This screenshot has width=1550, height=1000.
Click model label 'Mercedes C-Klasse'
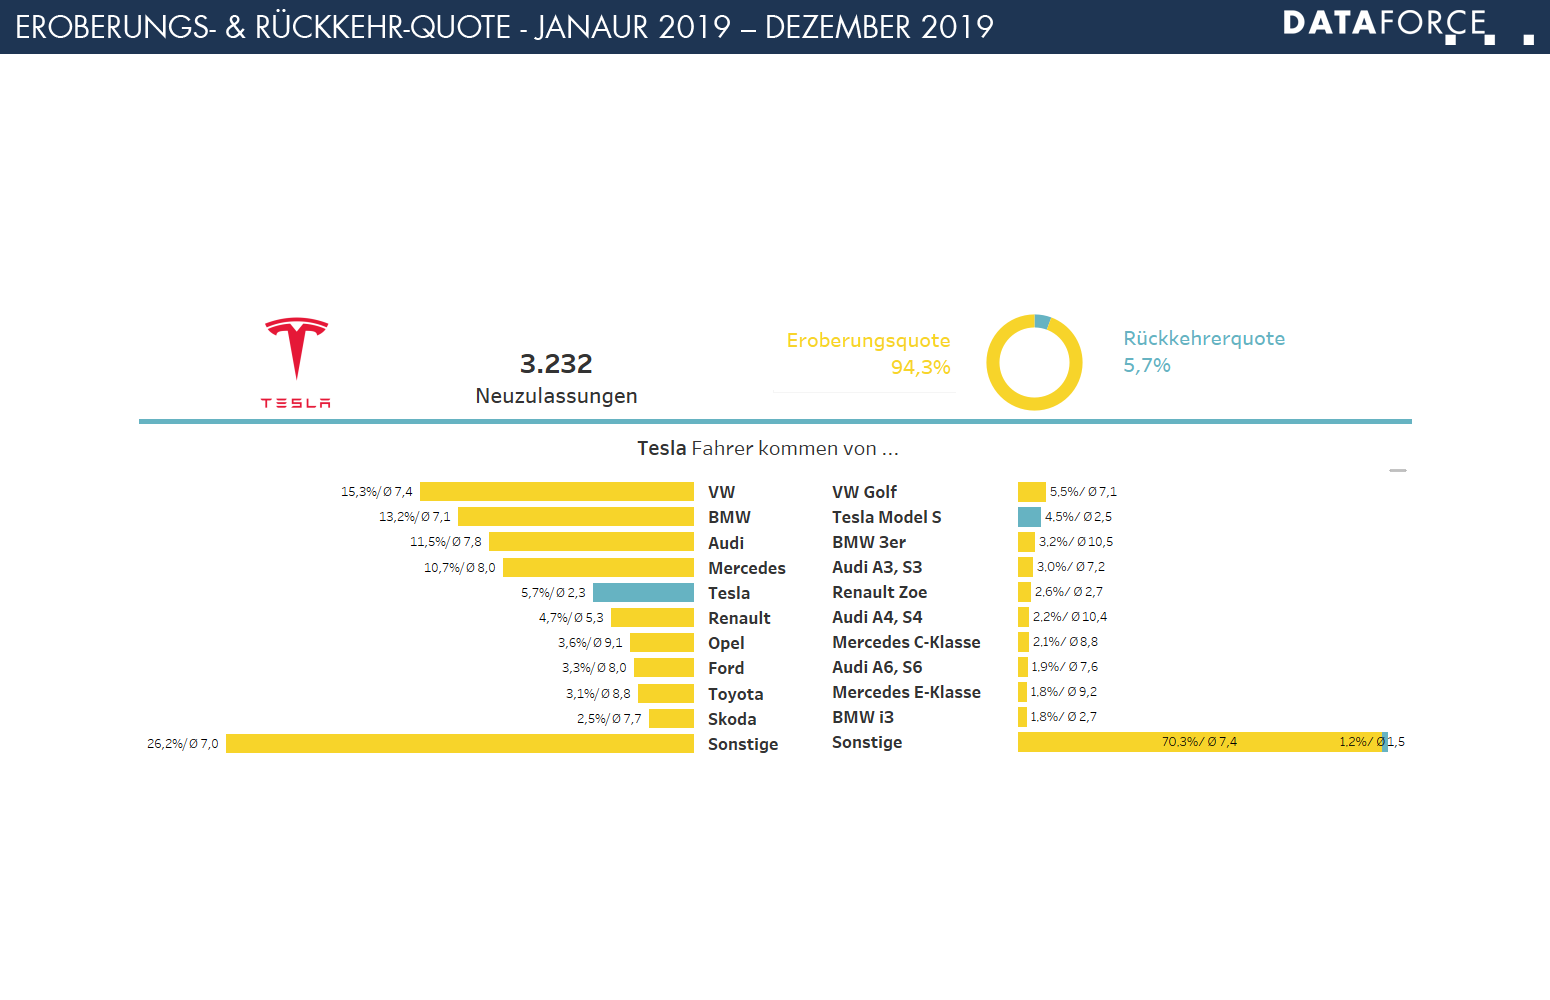coord(906,642)
